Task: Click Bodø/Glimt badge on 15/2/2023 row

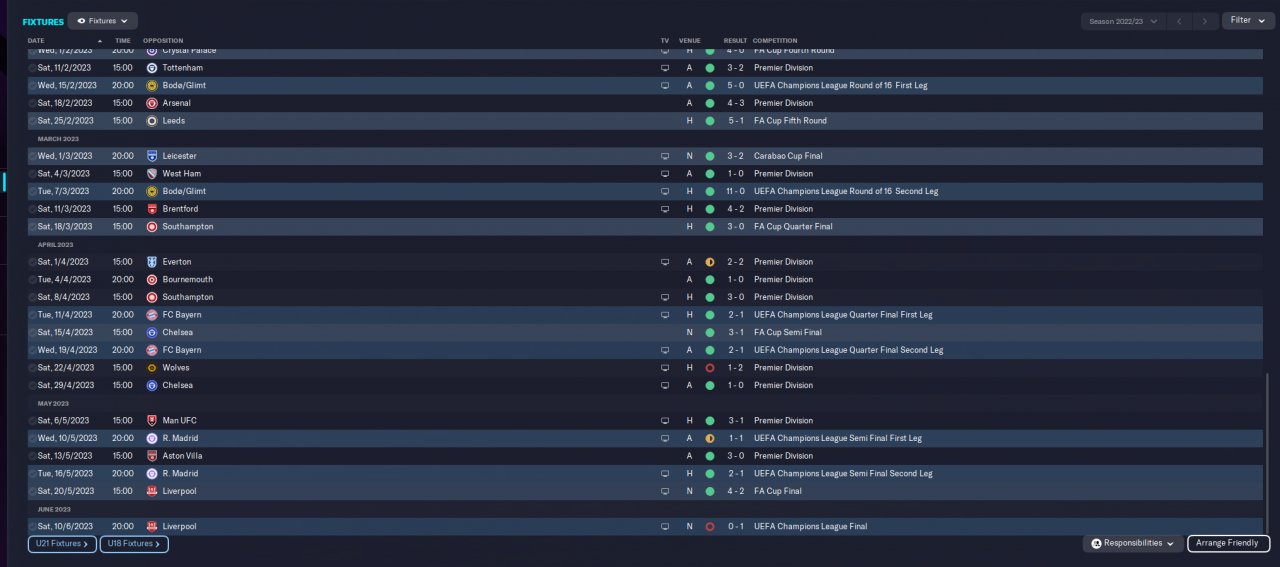Action: 152,86
